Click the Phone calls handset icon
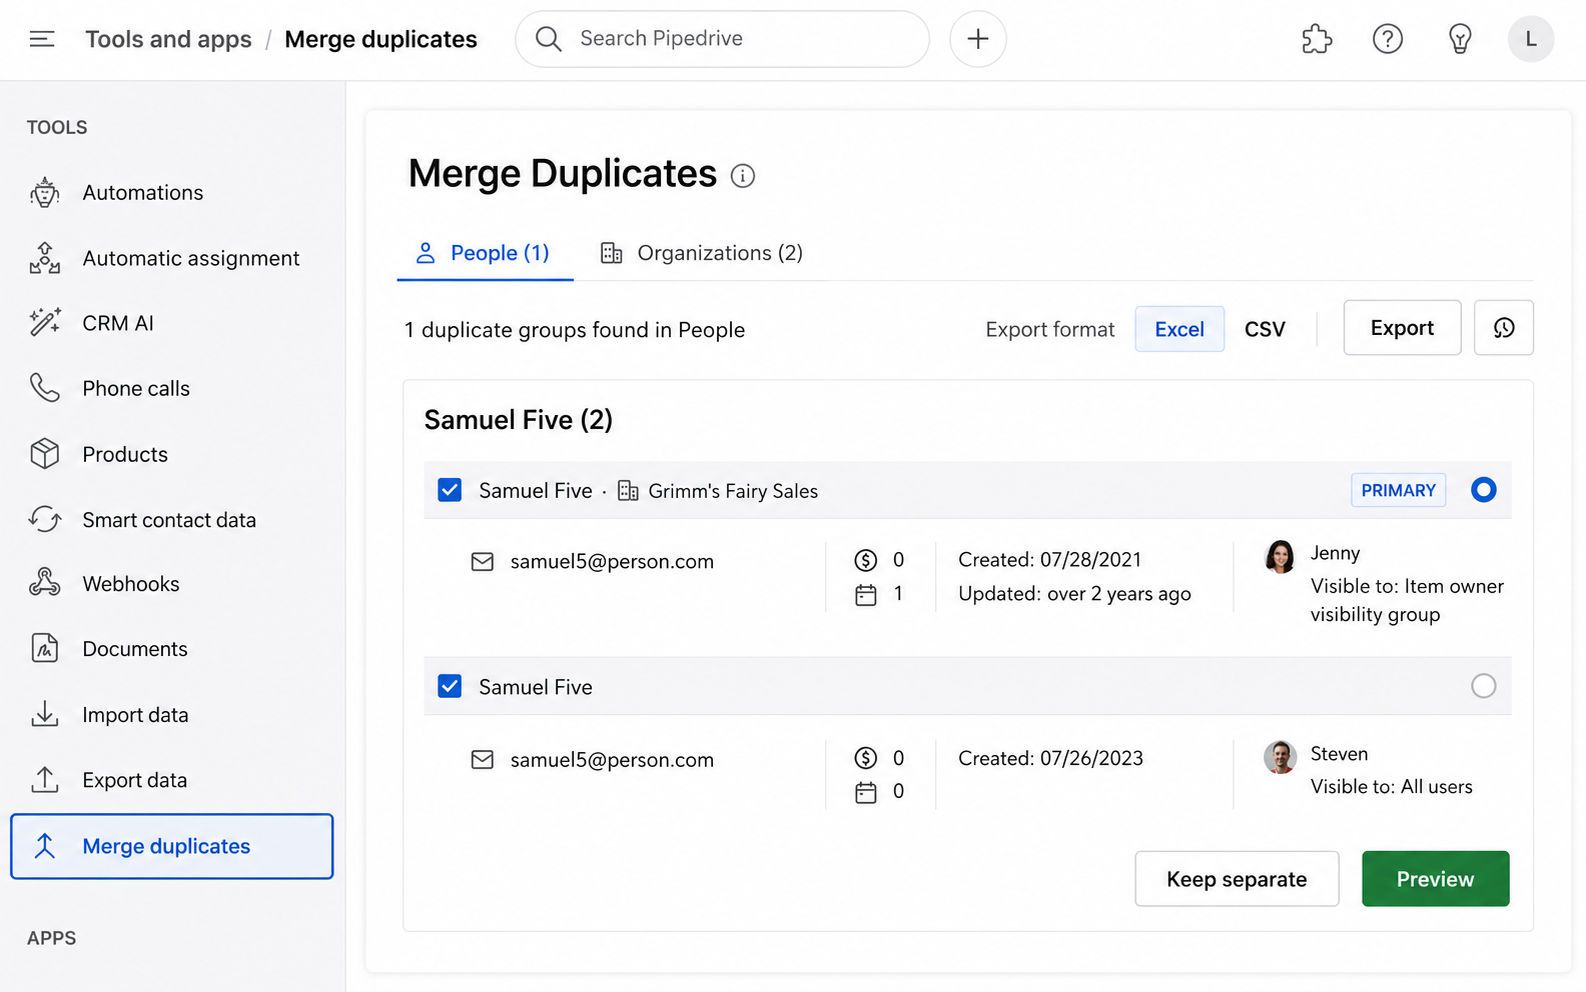 pos(45,388)
